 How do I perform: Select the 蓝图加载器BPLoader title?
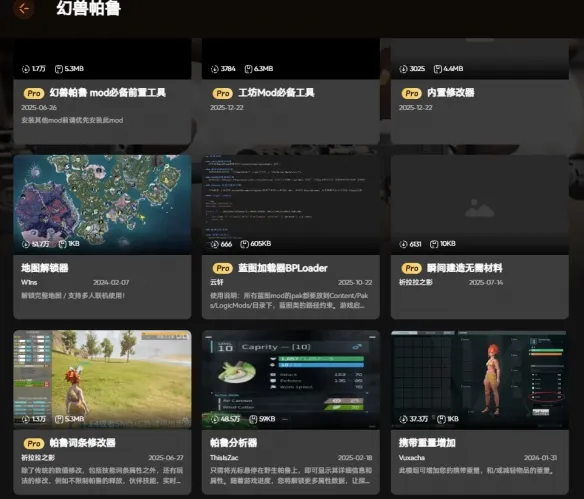(283, 268)
